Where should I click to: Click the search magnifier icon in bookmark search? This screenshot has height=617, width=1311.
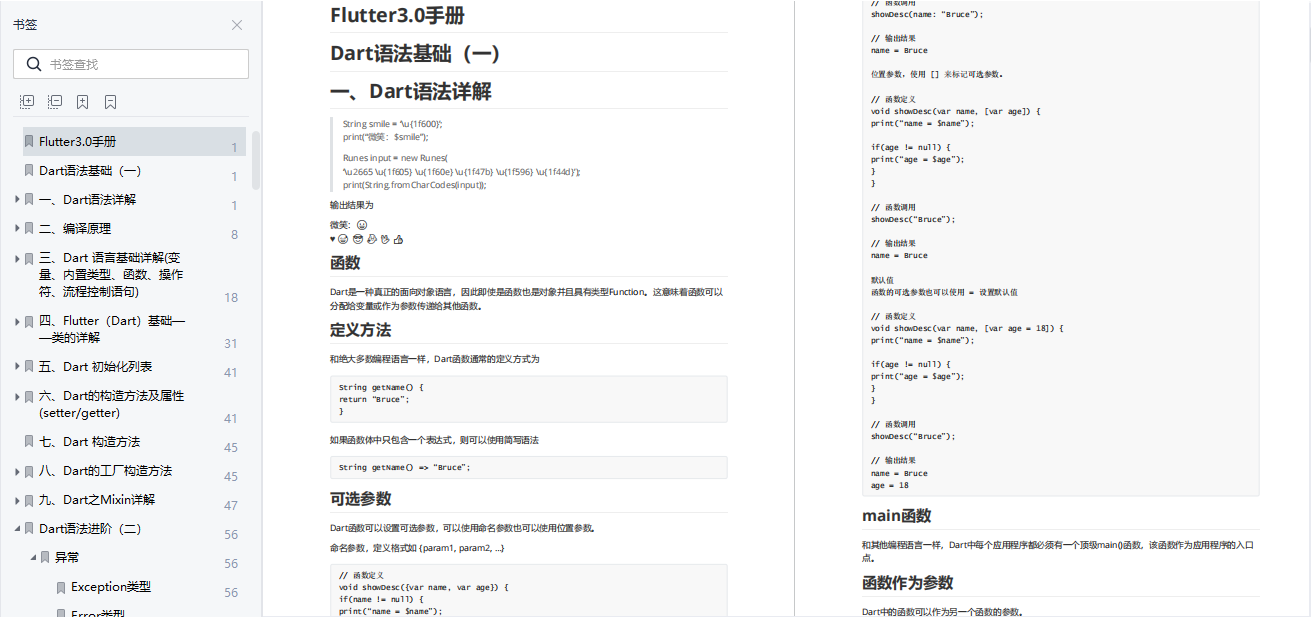tap(34, 64)
